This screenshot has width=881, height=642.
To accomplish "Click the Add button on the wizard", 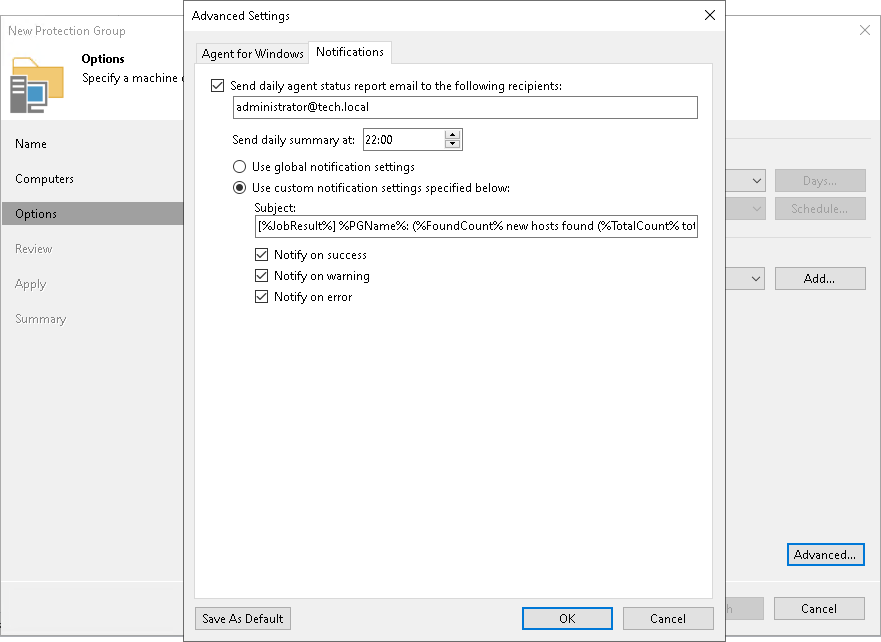I will pyautogui.click(x=820, y=278).
